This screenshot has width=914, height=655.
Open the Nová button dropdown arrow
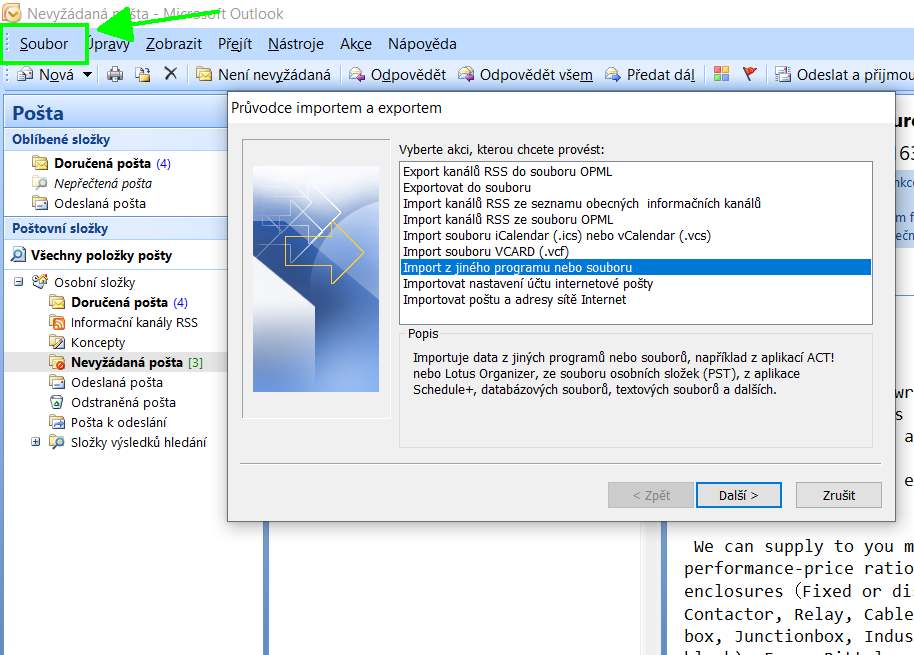(87, 74)
